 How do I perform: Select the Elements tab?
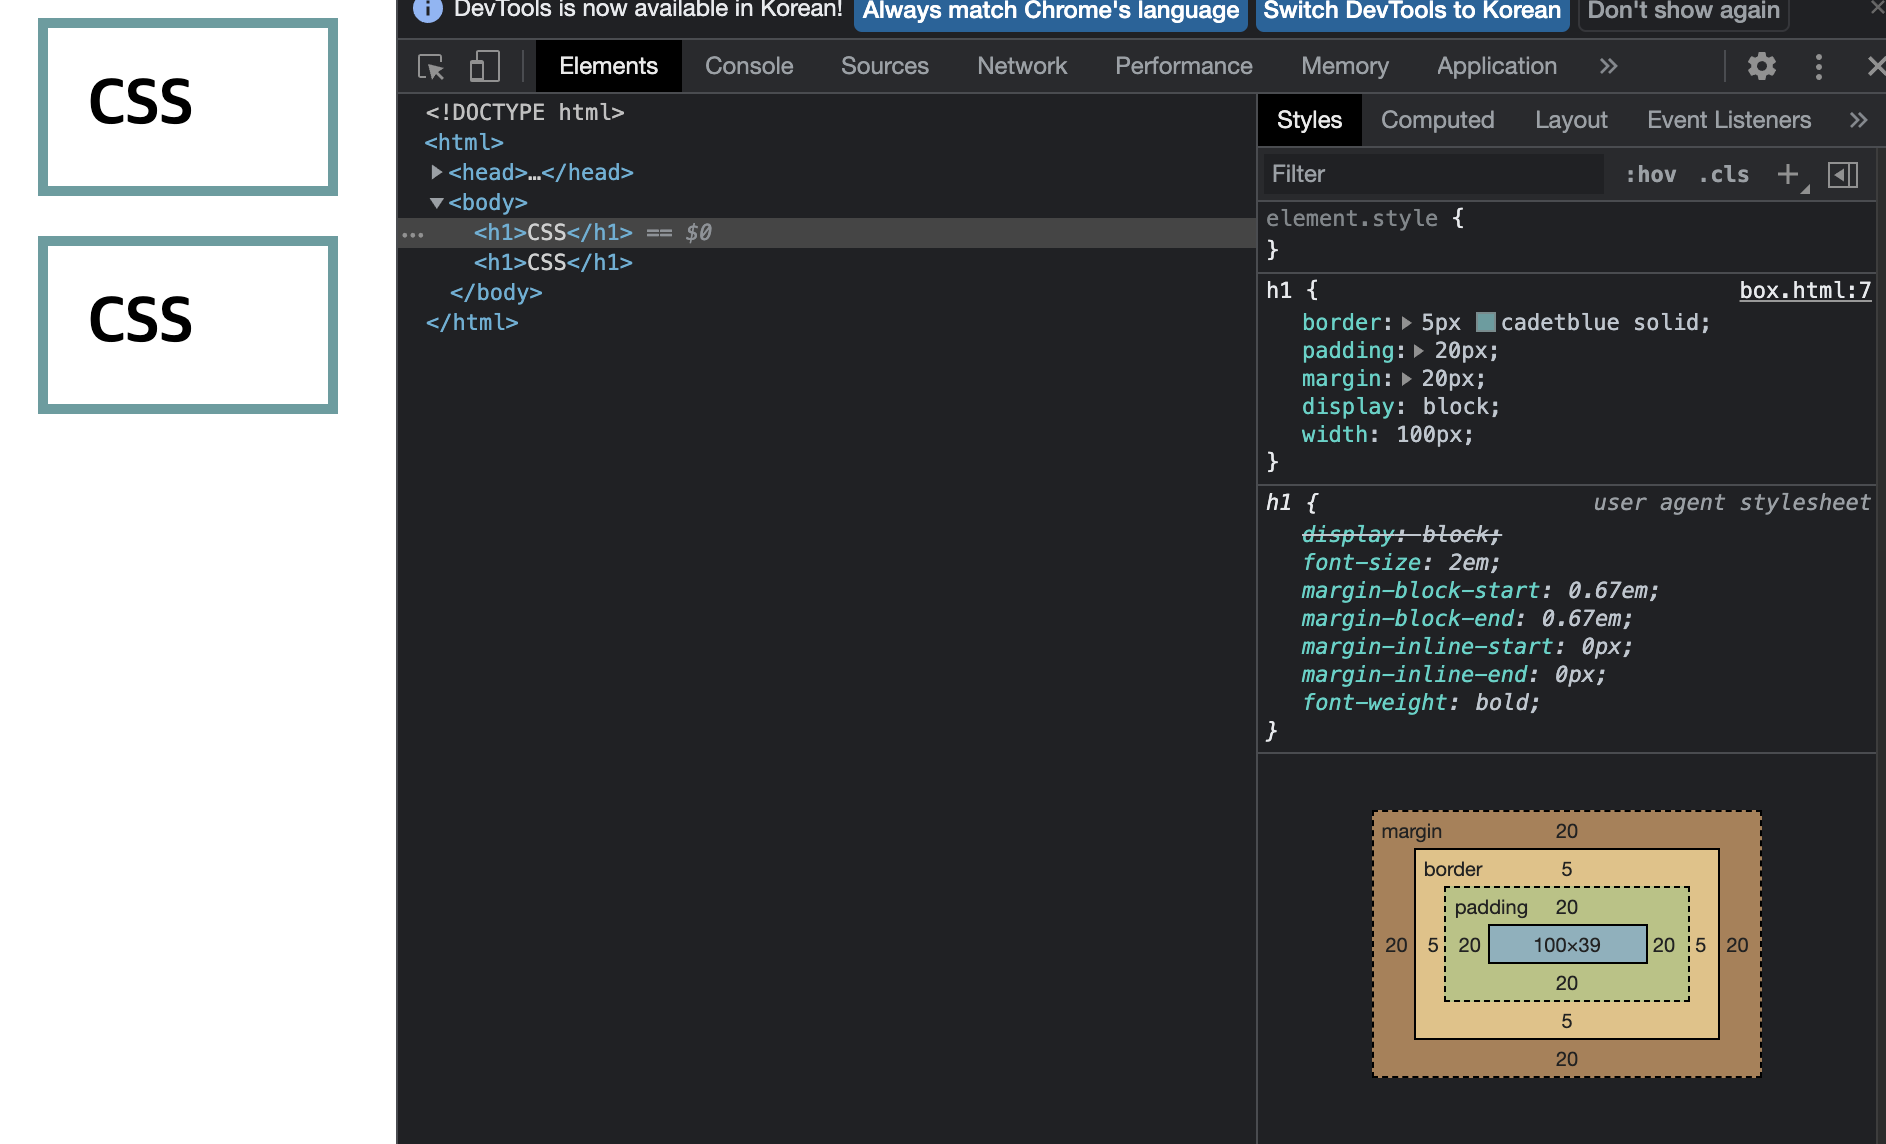pos(608,66)
